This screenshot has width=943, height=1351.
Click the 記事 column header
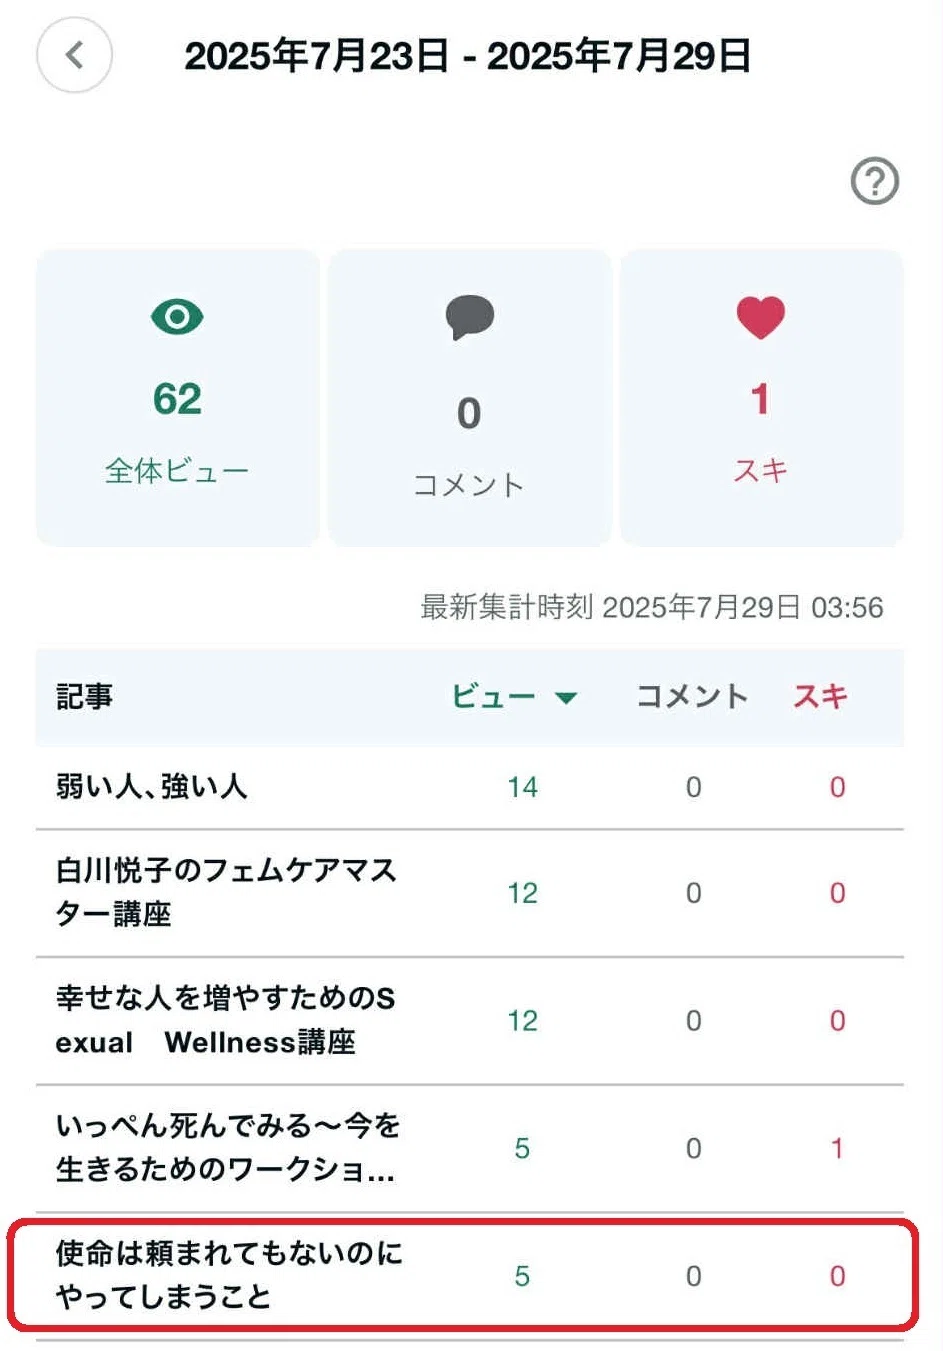[x=84, y=696]
